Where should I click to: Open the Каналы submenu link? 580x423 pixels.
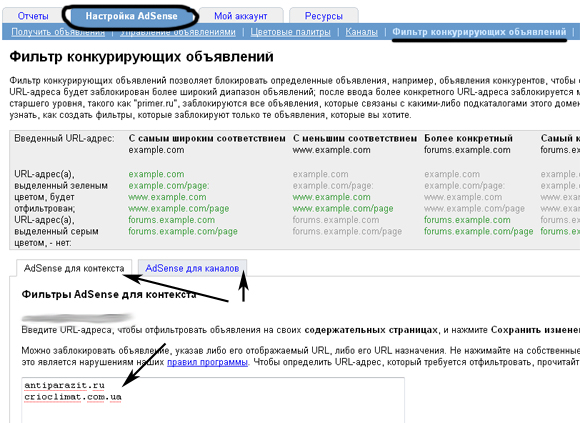361,32
